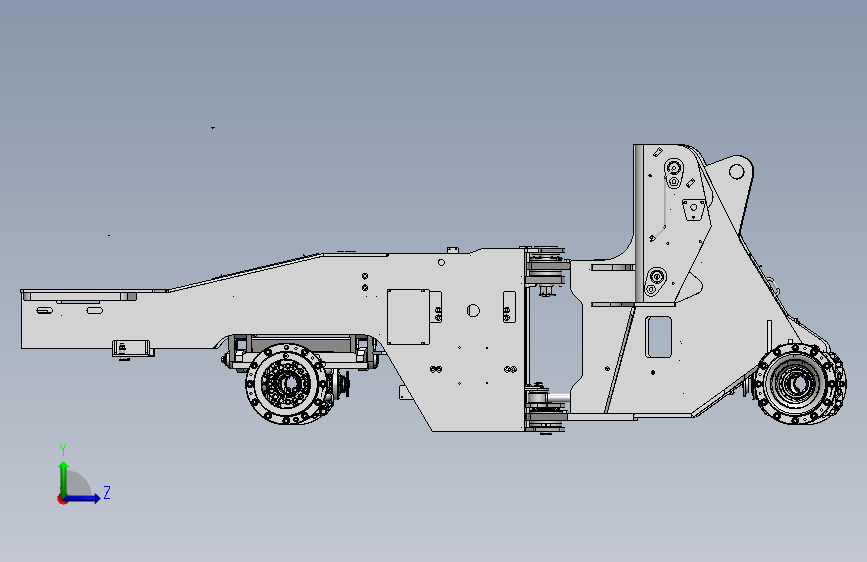Click the 'Z' axis label

(x=107, y=492)
